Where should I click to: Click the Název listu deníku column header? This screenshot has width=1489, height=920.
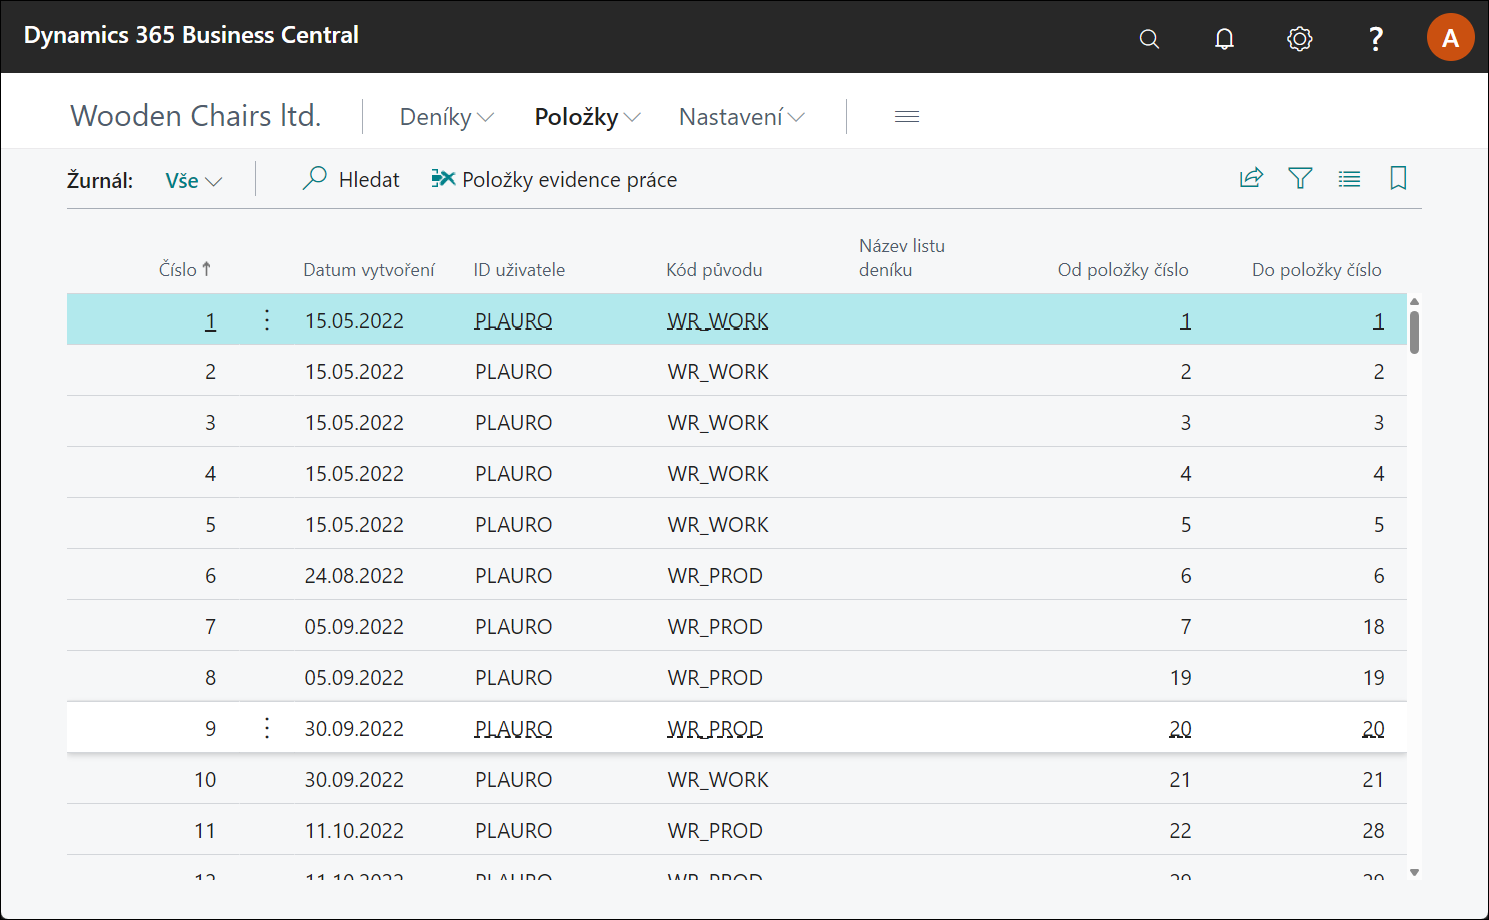[902, 258]
